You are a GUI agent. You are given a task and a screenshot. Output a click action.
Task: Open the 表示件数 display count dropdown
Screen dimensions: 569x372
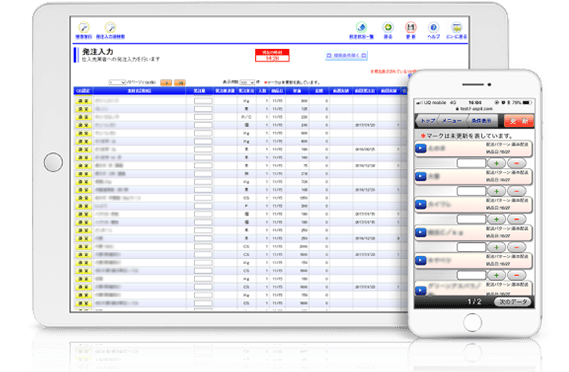click(x=247, y=82)
